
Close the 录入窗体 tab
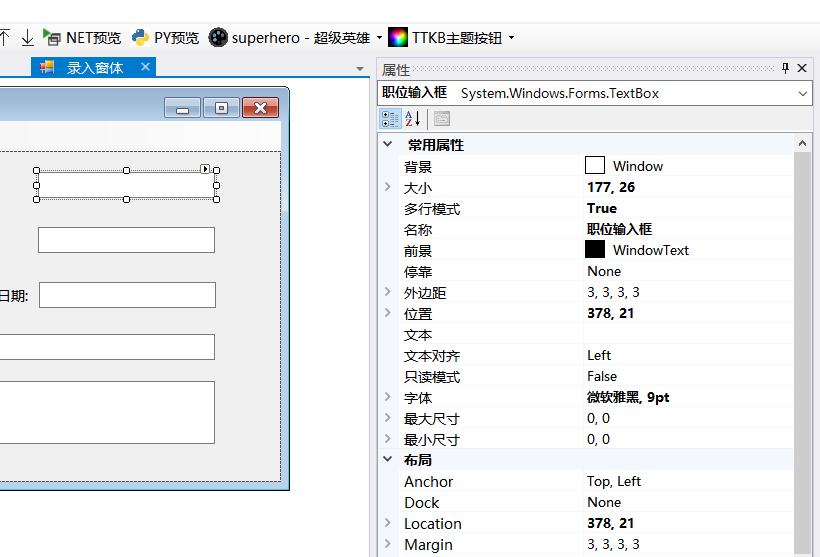(145, 67)
